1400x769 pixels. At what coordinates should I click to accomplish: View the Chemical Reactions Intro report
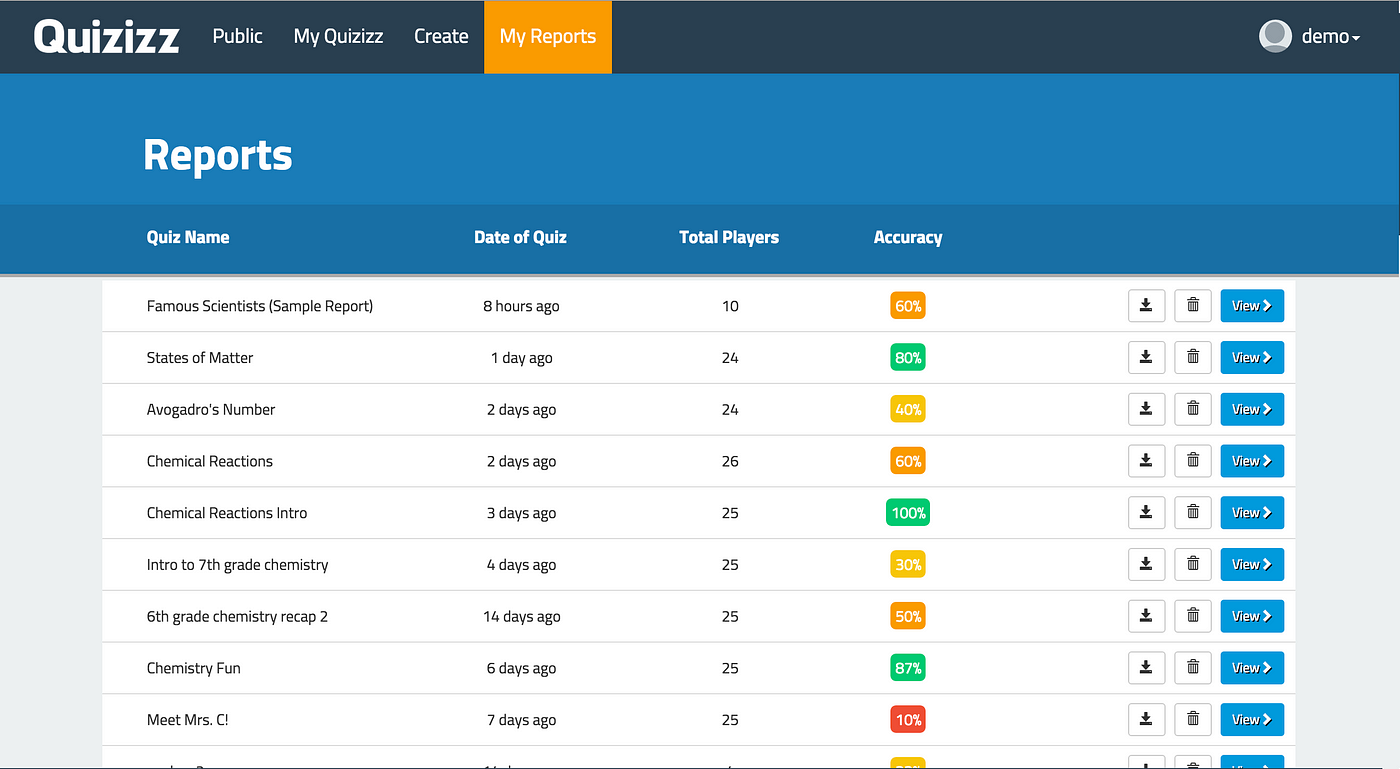click(1252, 513)
